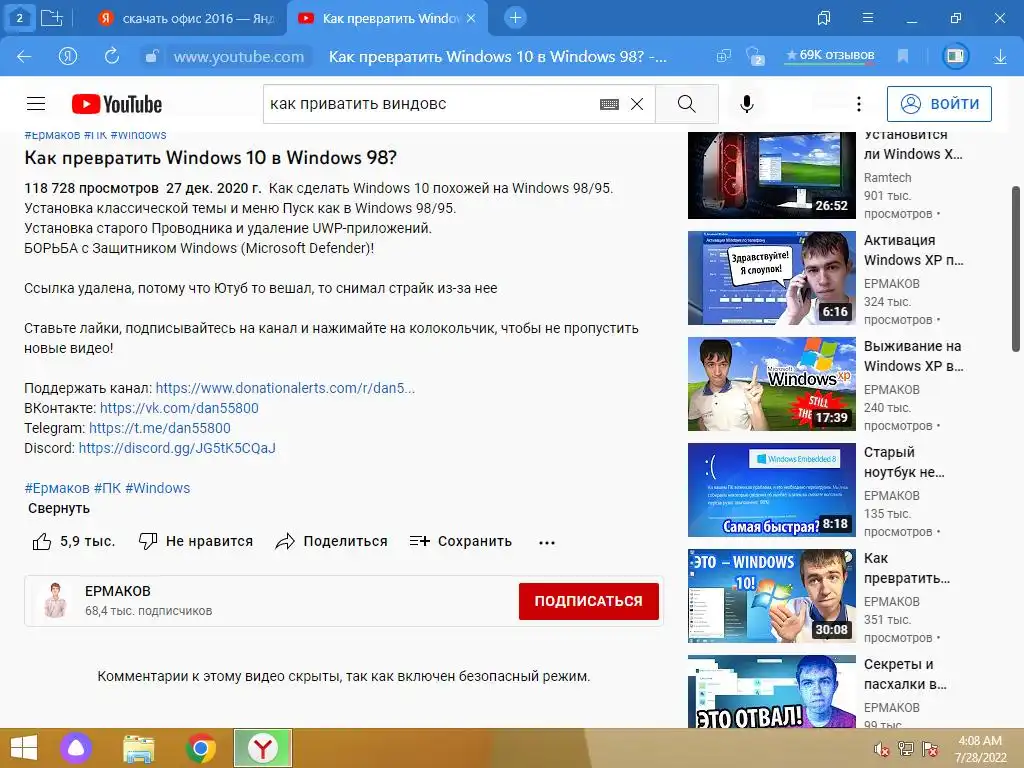
Task: Click the #Windows hashtag below description
Action: pyautogui.click(x=157, y=488)
